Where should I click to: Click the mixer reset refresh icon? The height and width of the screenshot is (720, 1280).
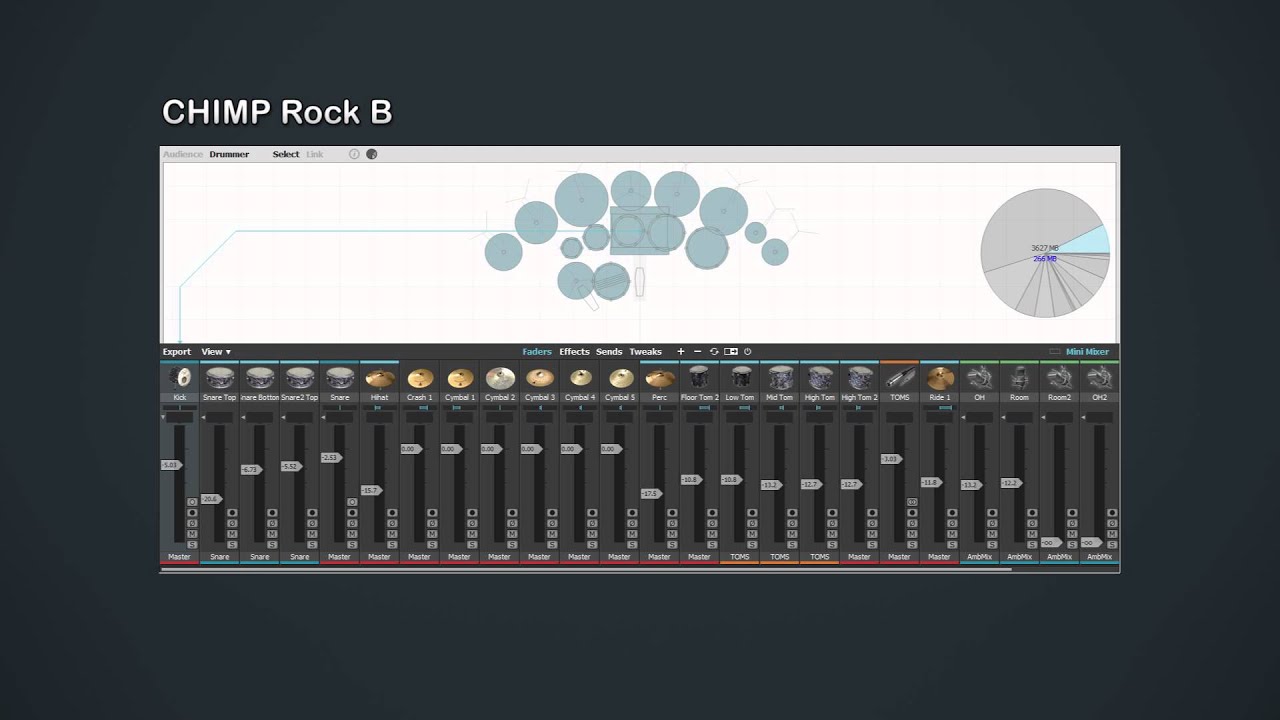[714, 351]
